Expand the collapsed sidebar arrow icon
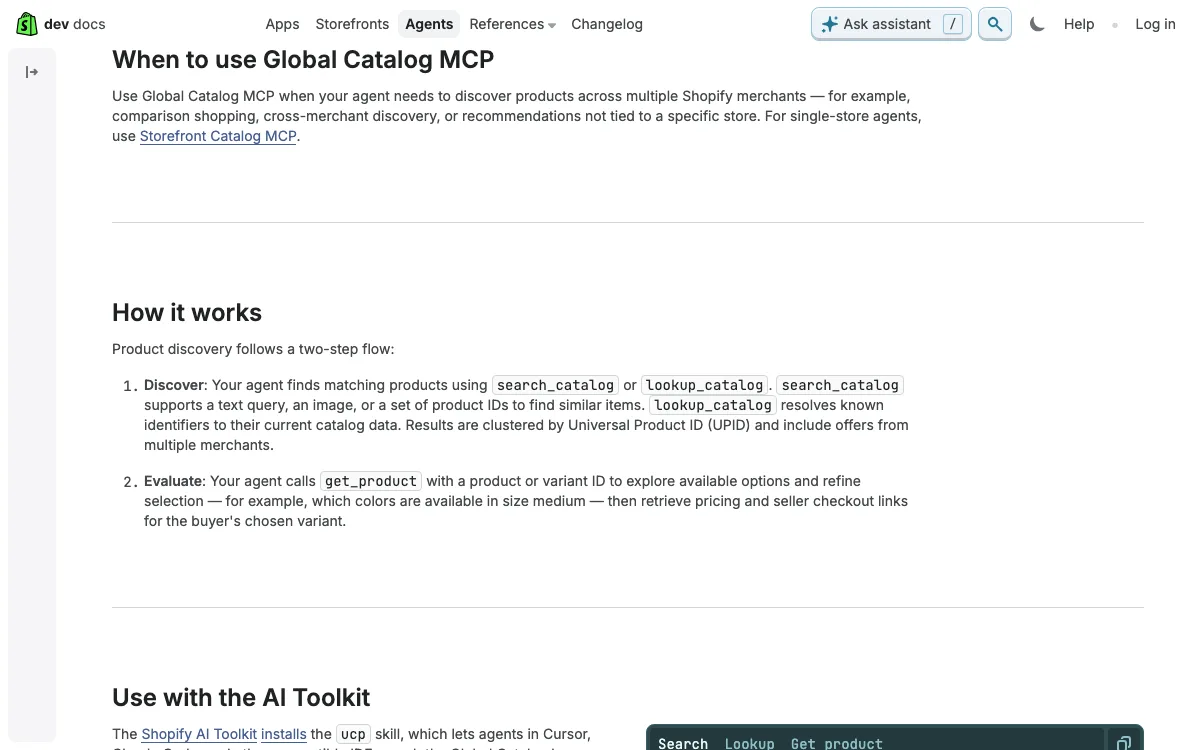 pyautogui.click(x=32, y=72)
